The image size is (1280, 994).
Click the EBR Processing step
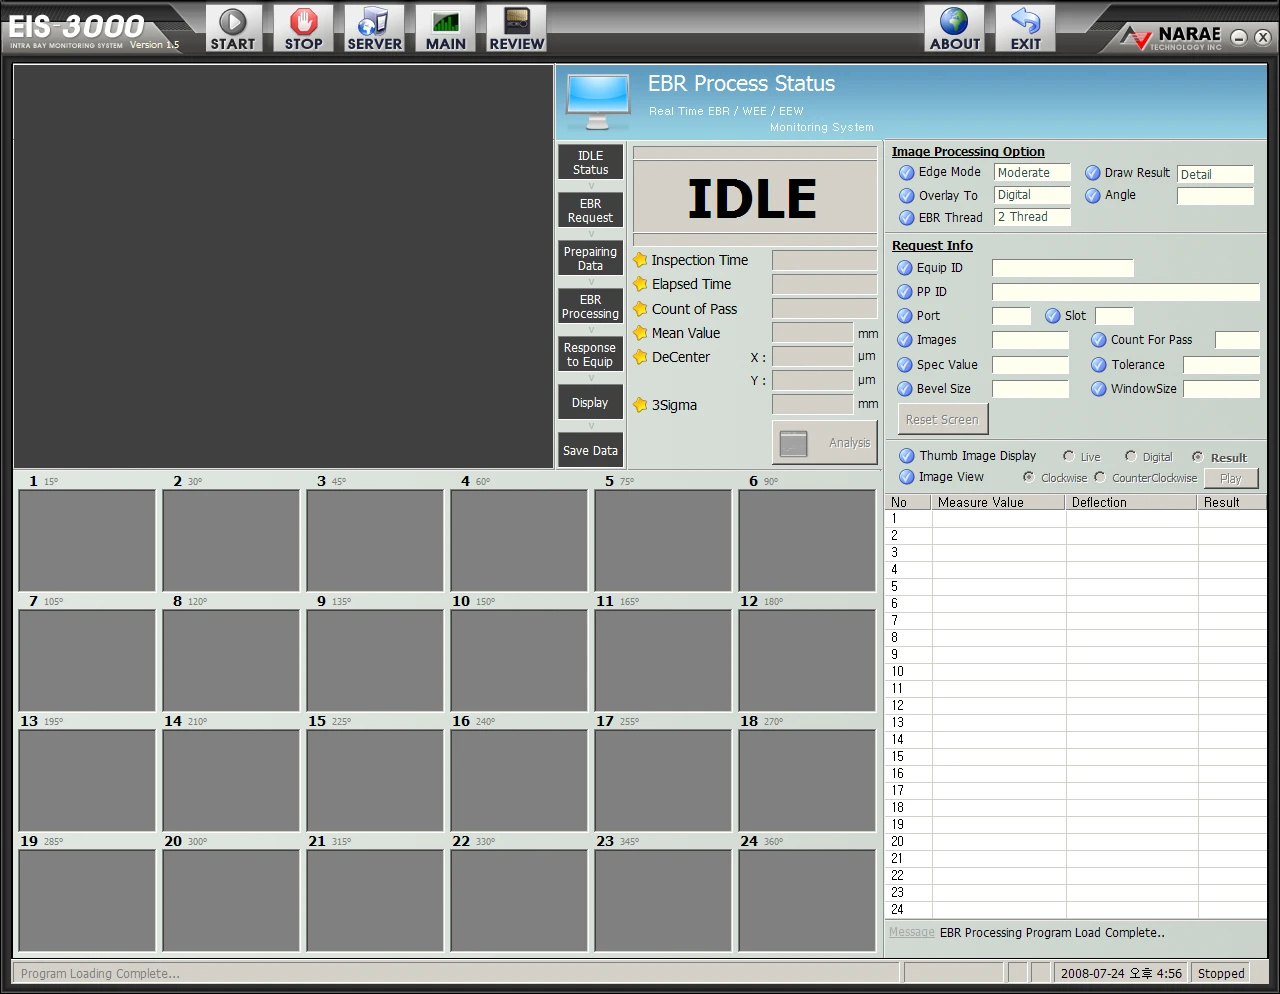[590, 306]
